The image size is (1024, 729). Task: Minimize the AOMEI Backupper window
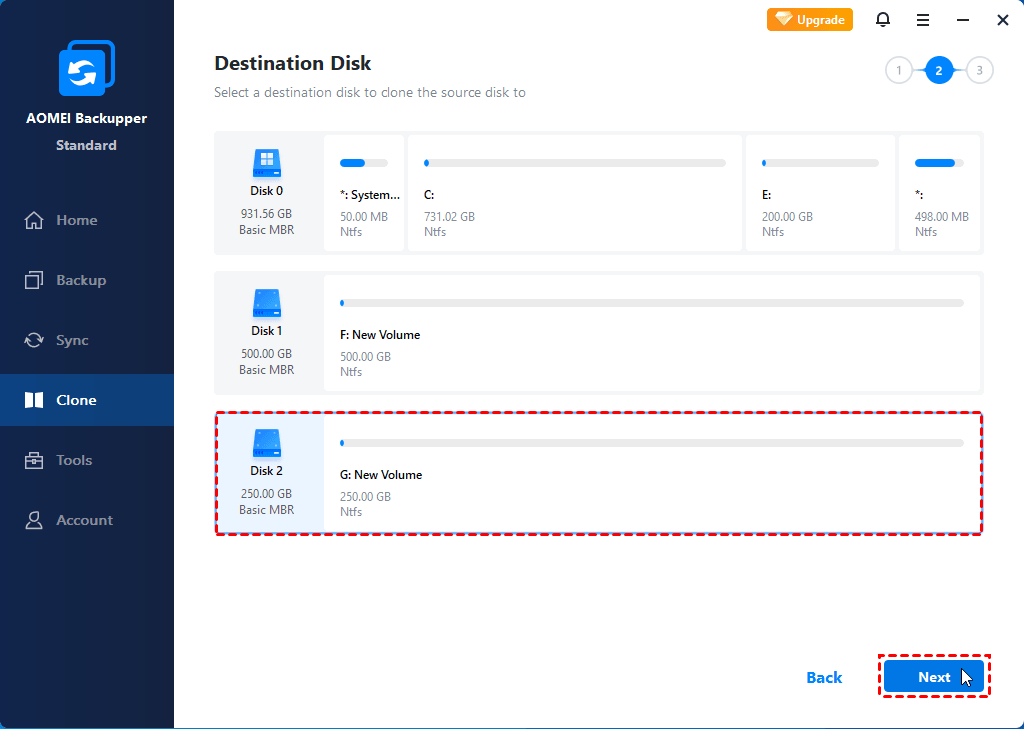coord(963,20)
